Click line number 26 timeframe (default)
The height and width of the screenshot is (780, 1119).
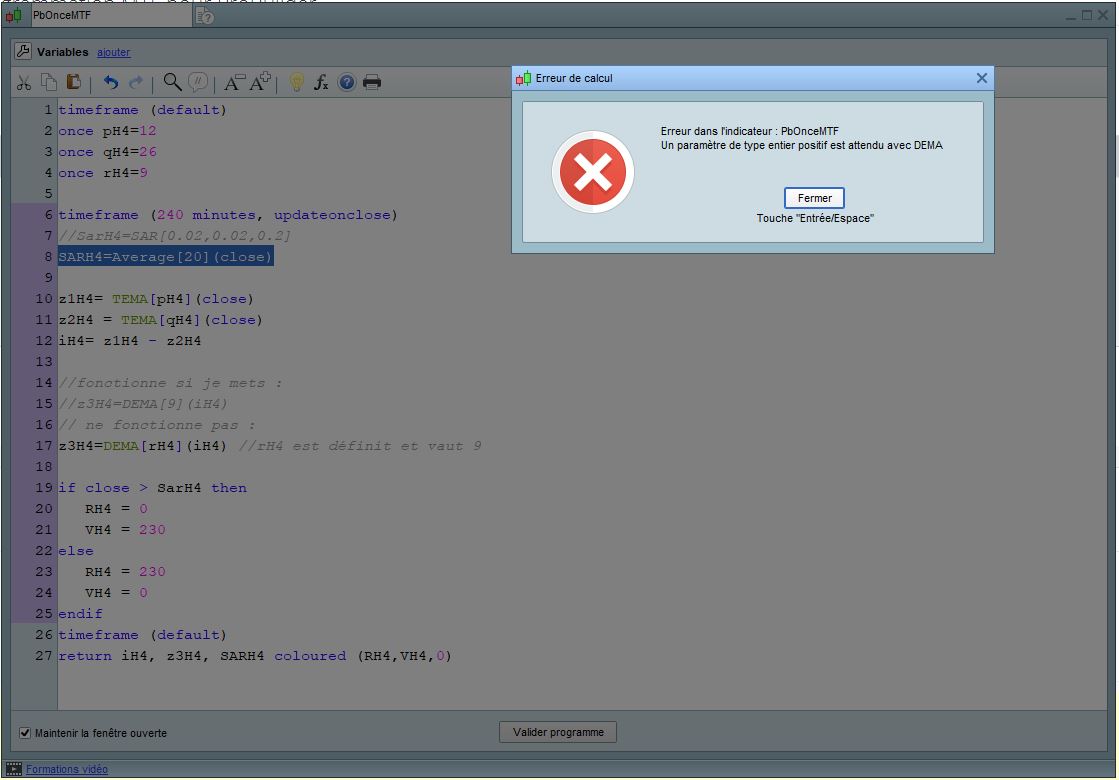(142, 635)
